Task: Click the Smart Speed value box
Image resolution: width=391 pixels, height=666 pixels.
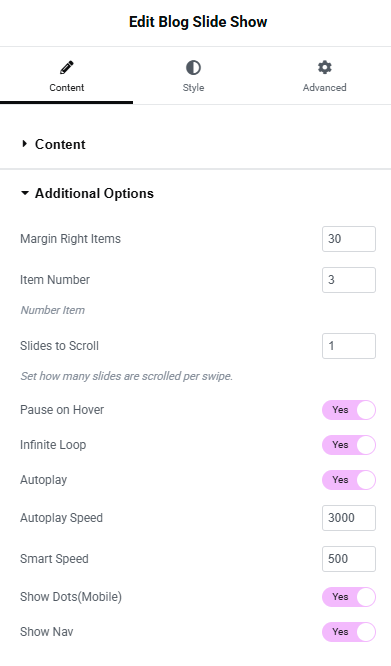Action: pos(349,559)
